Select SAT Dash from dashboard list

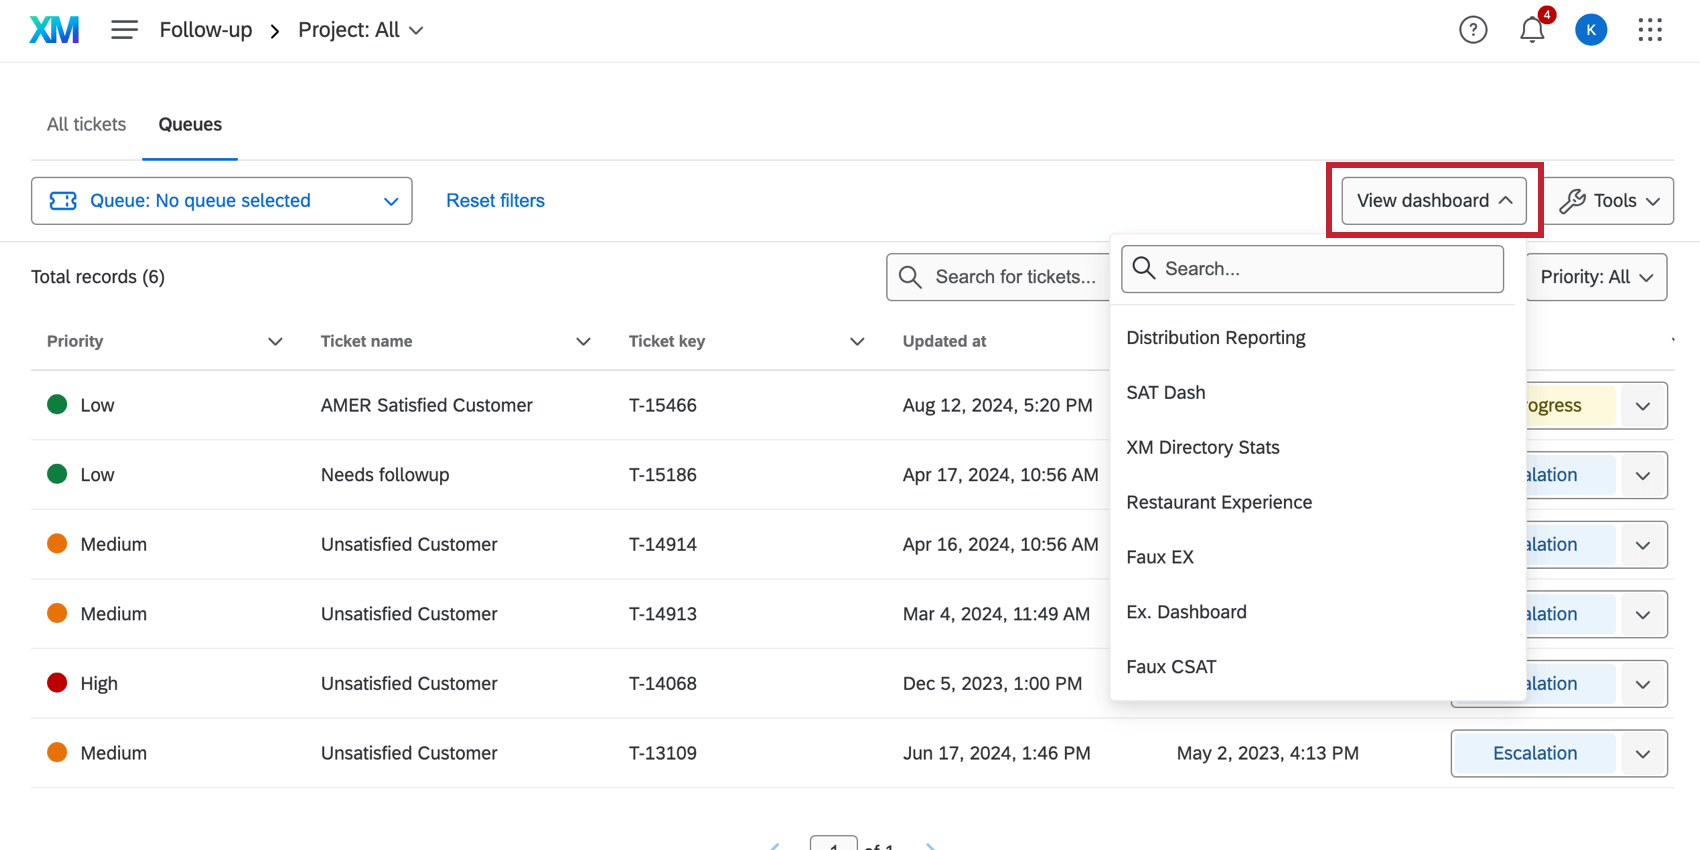click(1166, 393)
